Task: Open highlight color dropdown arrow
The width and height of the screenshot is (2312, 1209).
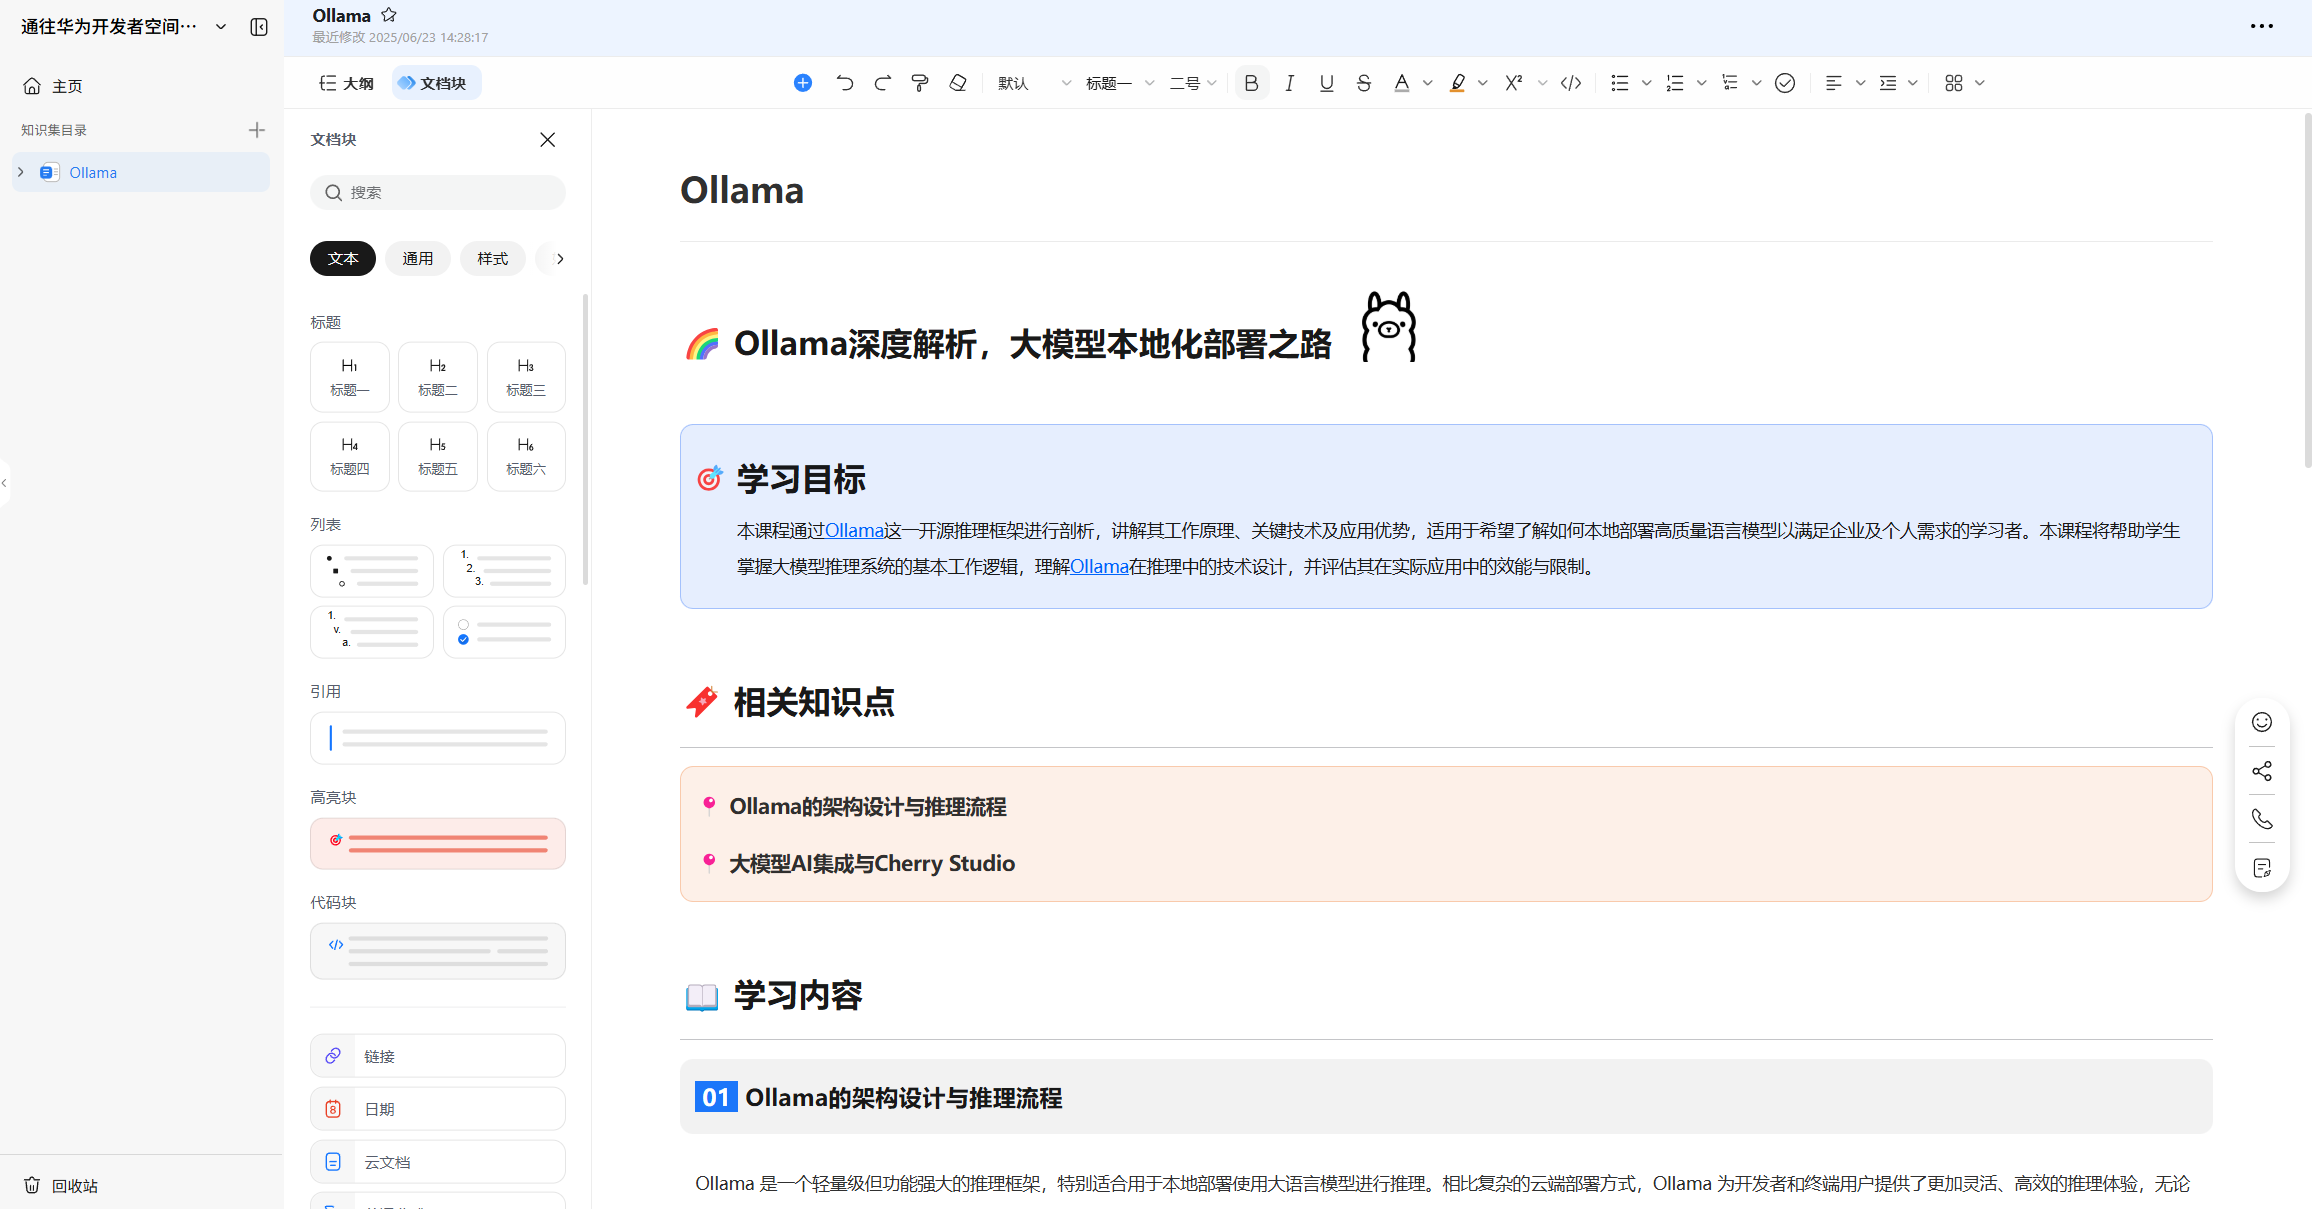Action: pos(1482,83)
